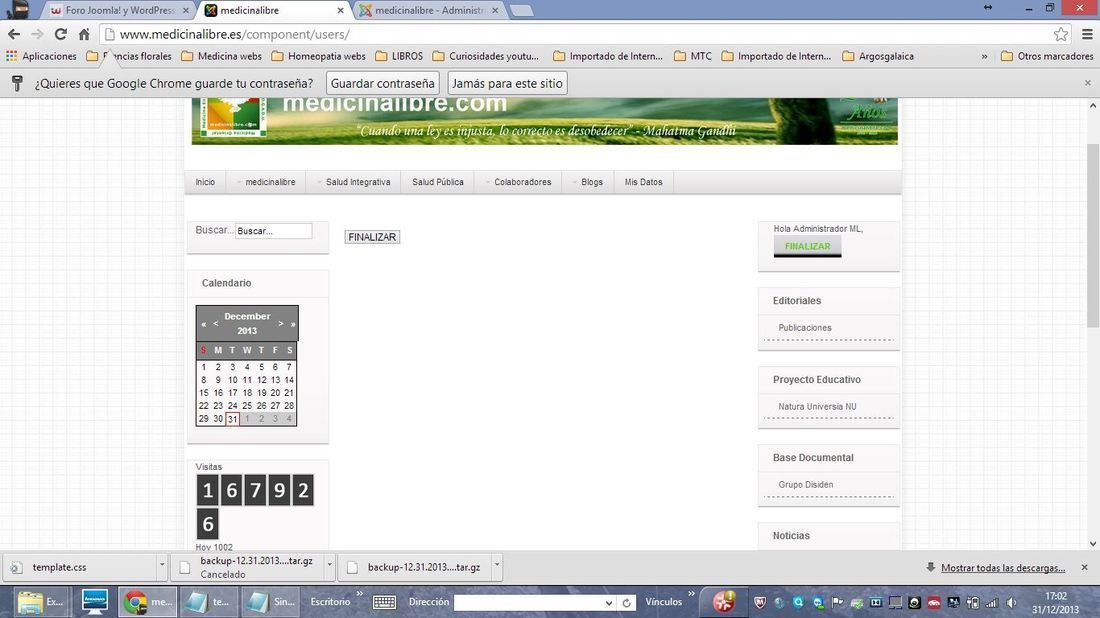Open the Mis Datos menu item
Image resolution: width=1100 pixels, height=618 pixels.
coord(643,182)
